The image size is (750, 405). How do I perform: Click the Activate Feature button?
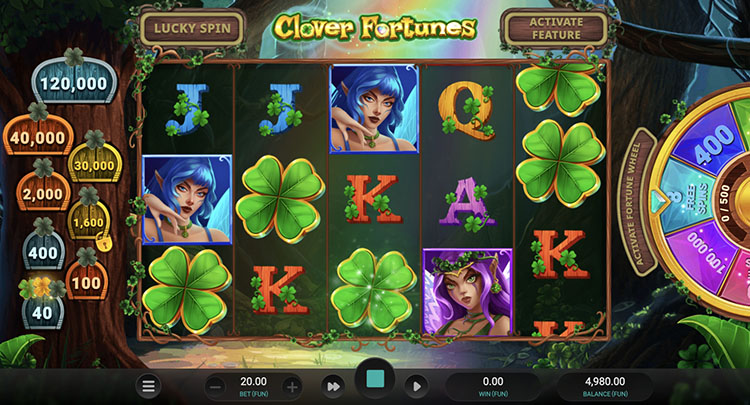click(x=556, y=28)
